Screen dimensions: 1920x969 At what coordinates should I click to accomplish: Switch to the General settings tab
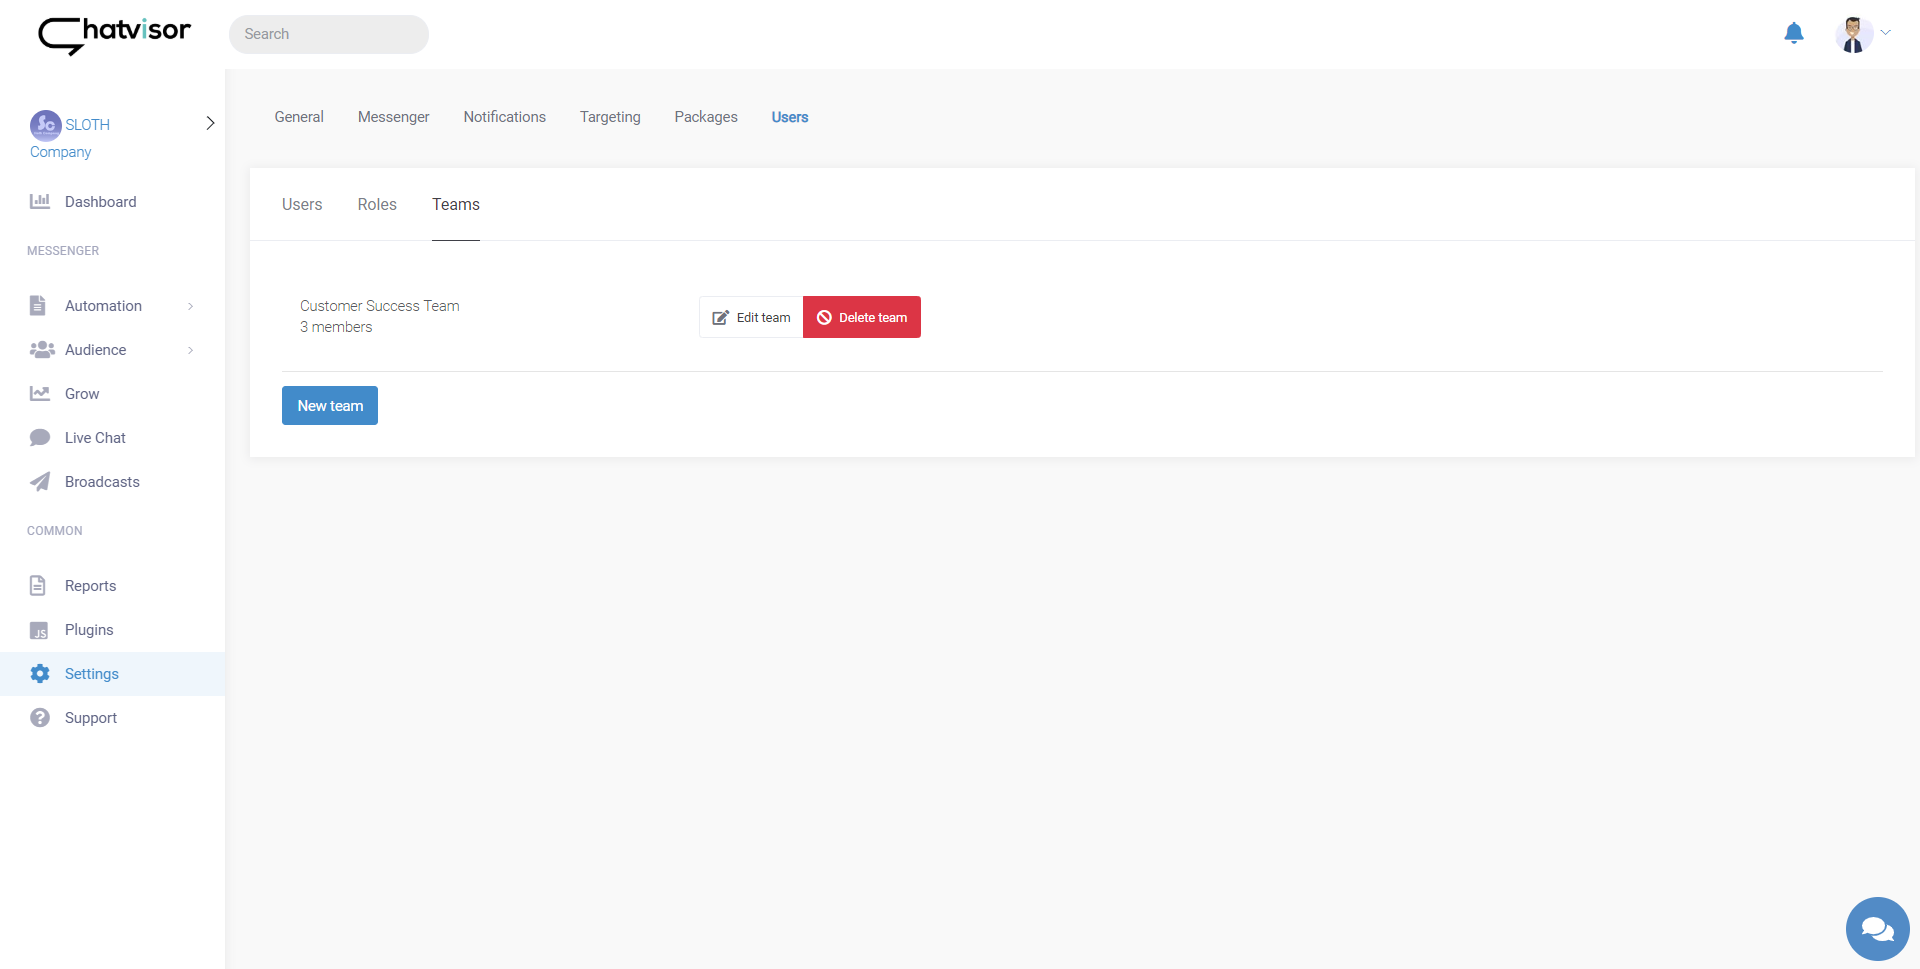coord(299,117)
